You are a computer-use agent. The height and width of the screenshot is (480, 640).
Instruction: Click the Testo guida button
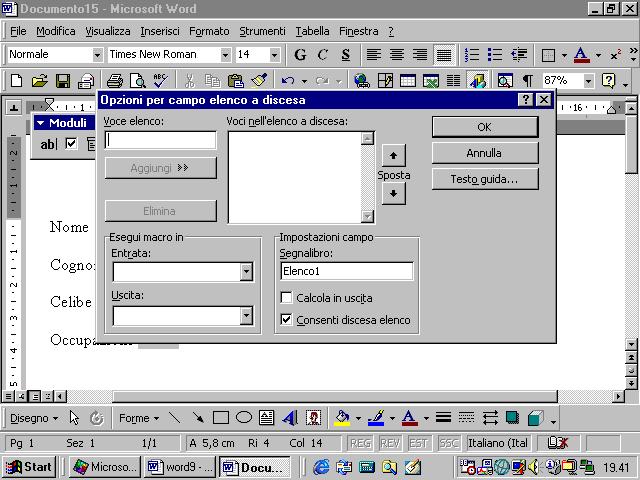(x=485, y=179)
